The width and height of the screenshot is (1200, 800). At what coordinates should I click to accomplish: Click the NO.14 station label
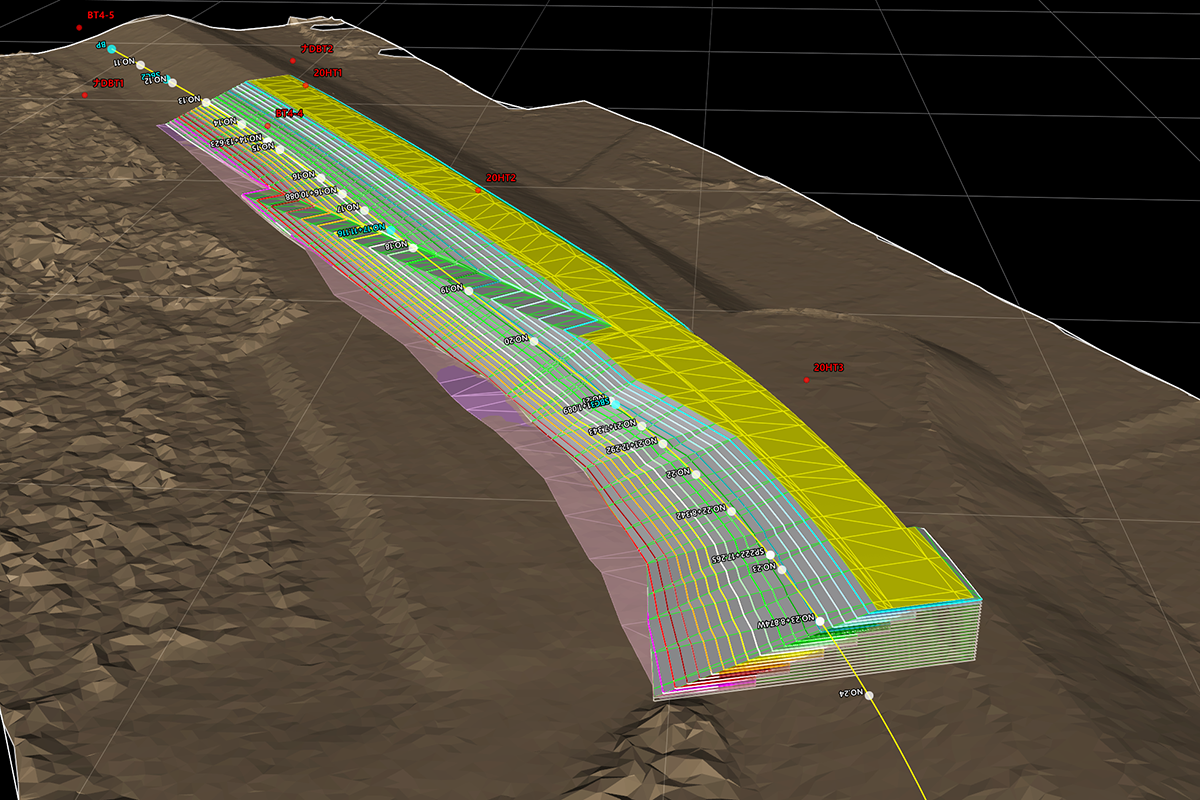tap(225, 122)
